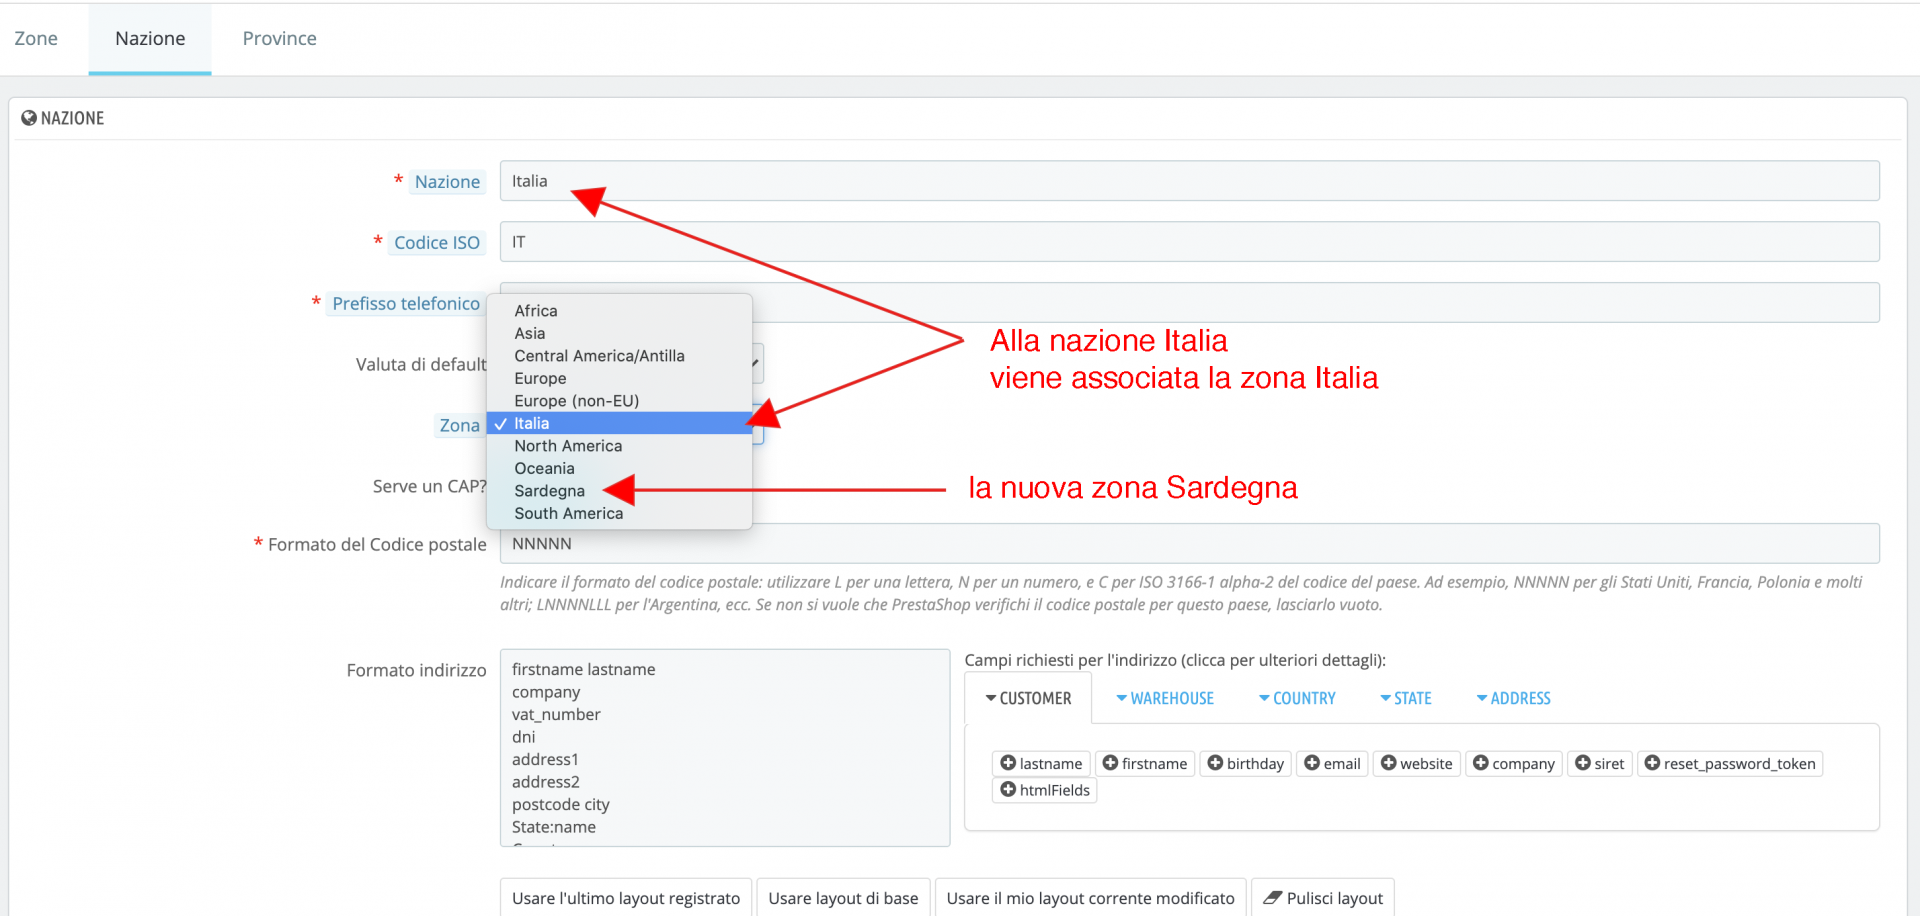
Task: Pick Oceania zone option
Action: click(619, 468)
